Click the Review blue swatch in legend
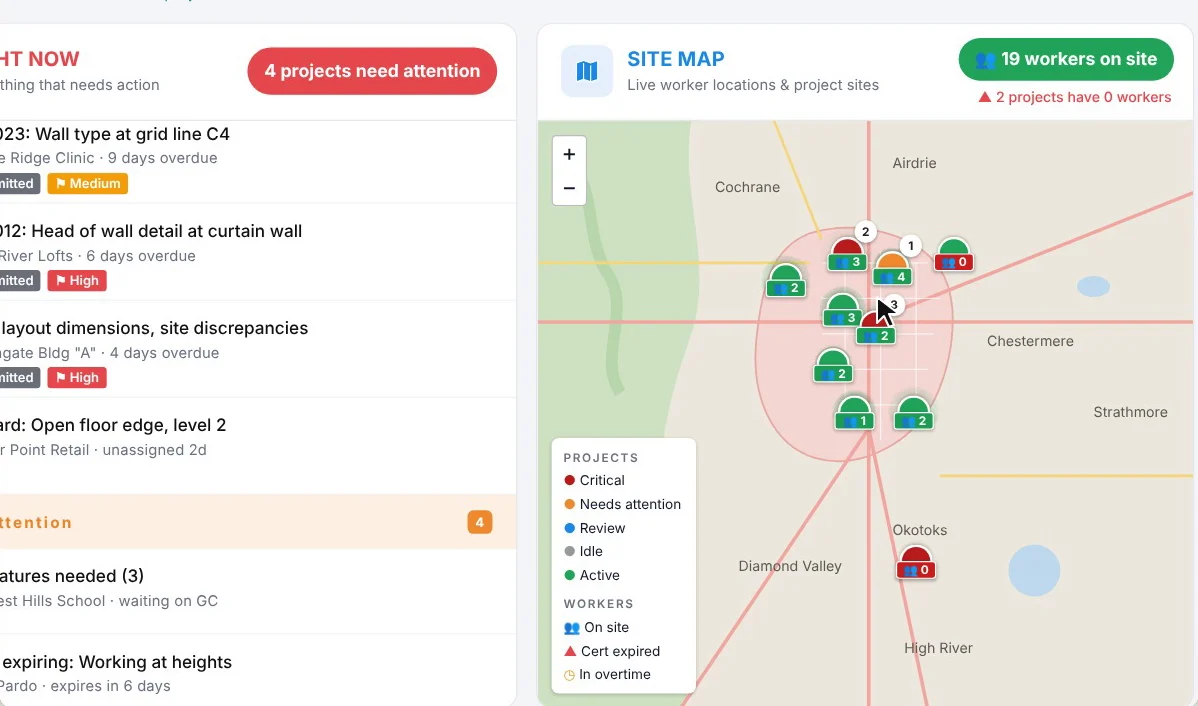1198x706 pixels. pyautogui.click(x=569, y=528)
